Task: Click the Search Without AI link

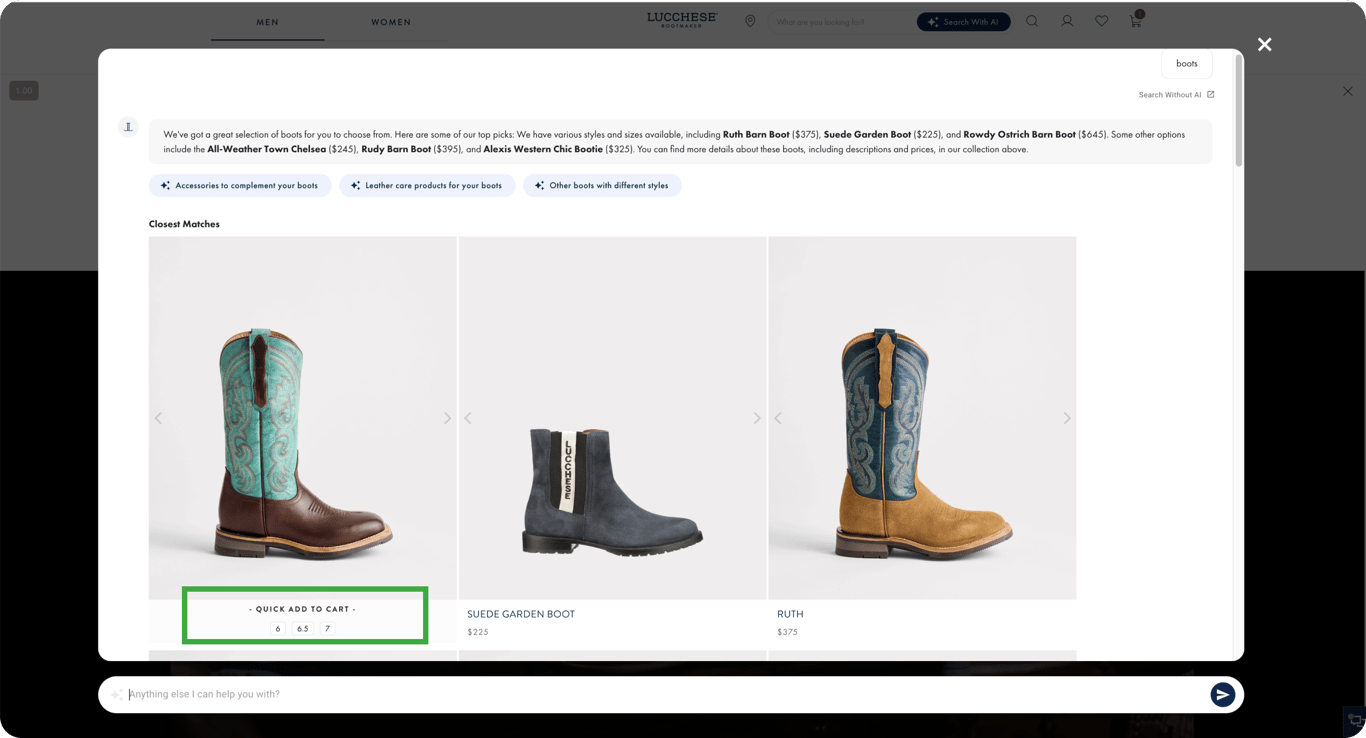Action: (1176, 95)
